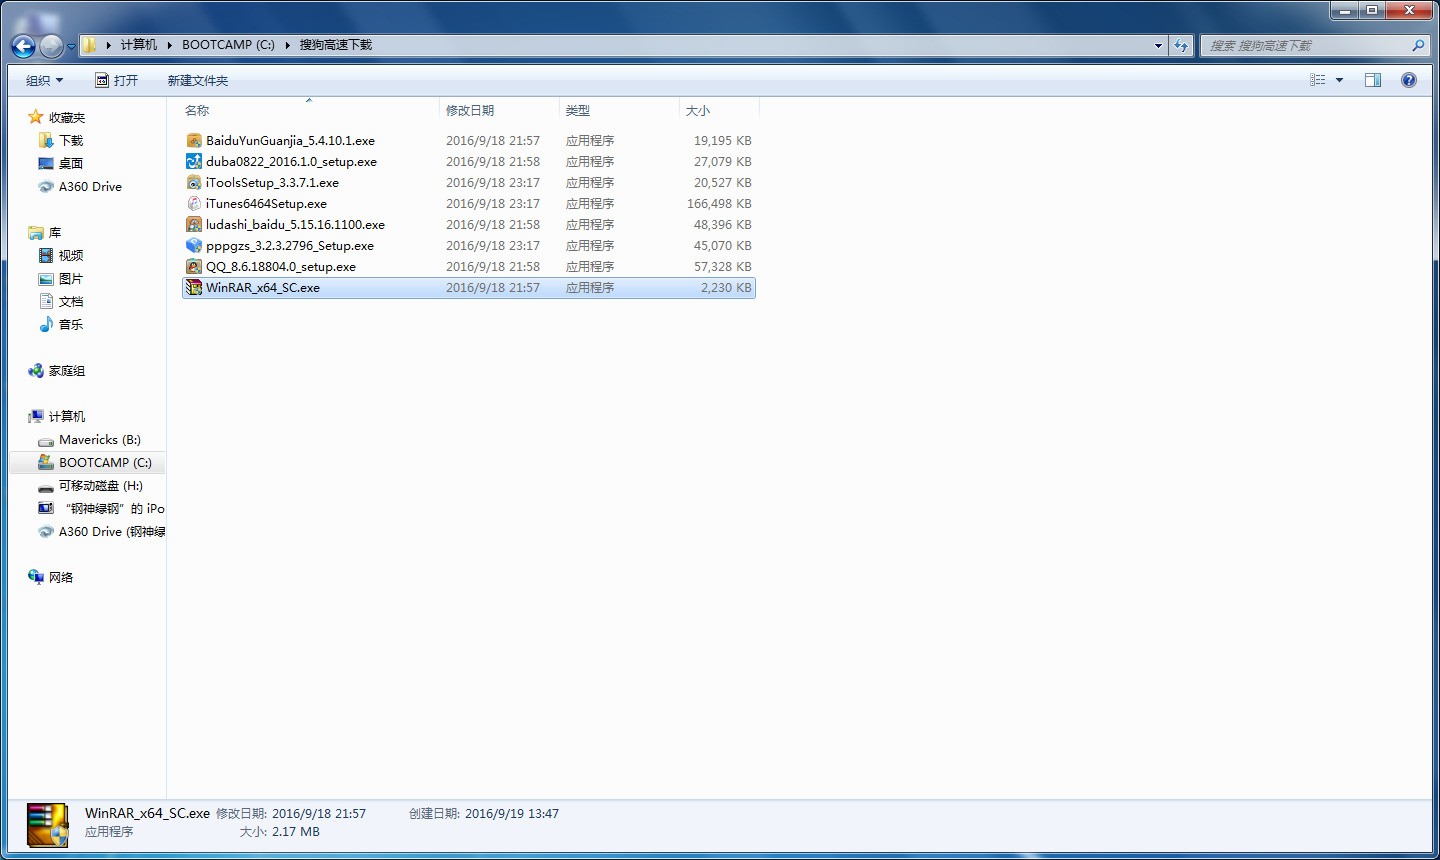
Task: Select file name BaiduYunGuanjia_5.4.10.1.exe
Action: (290, 141)
